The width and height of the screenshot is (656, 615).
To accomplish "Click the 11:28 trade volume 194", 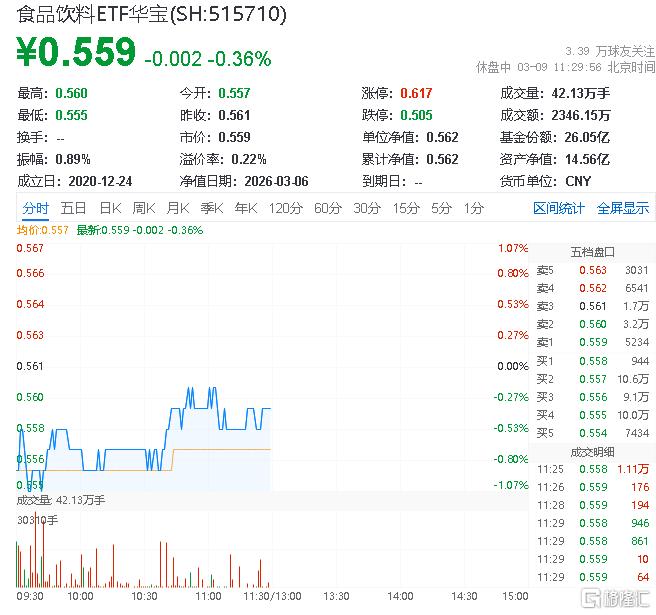I will pyautogui.click(x=640, y=505).
